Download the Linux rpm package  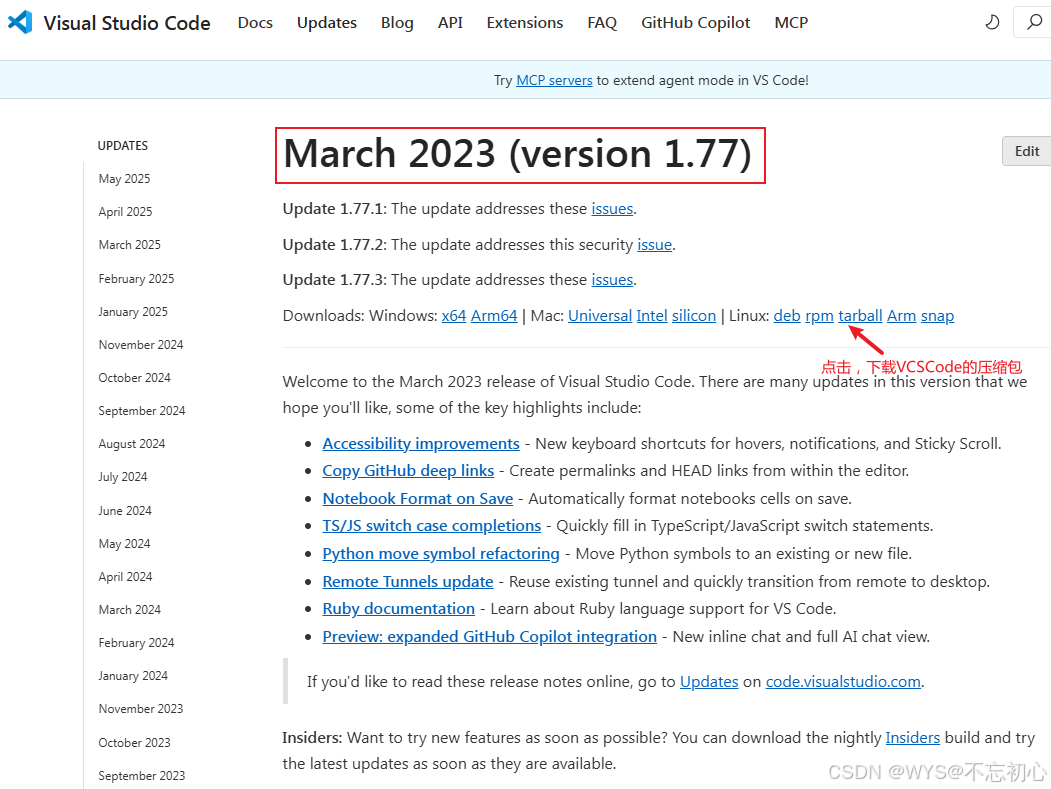point(819,316)
